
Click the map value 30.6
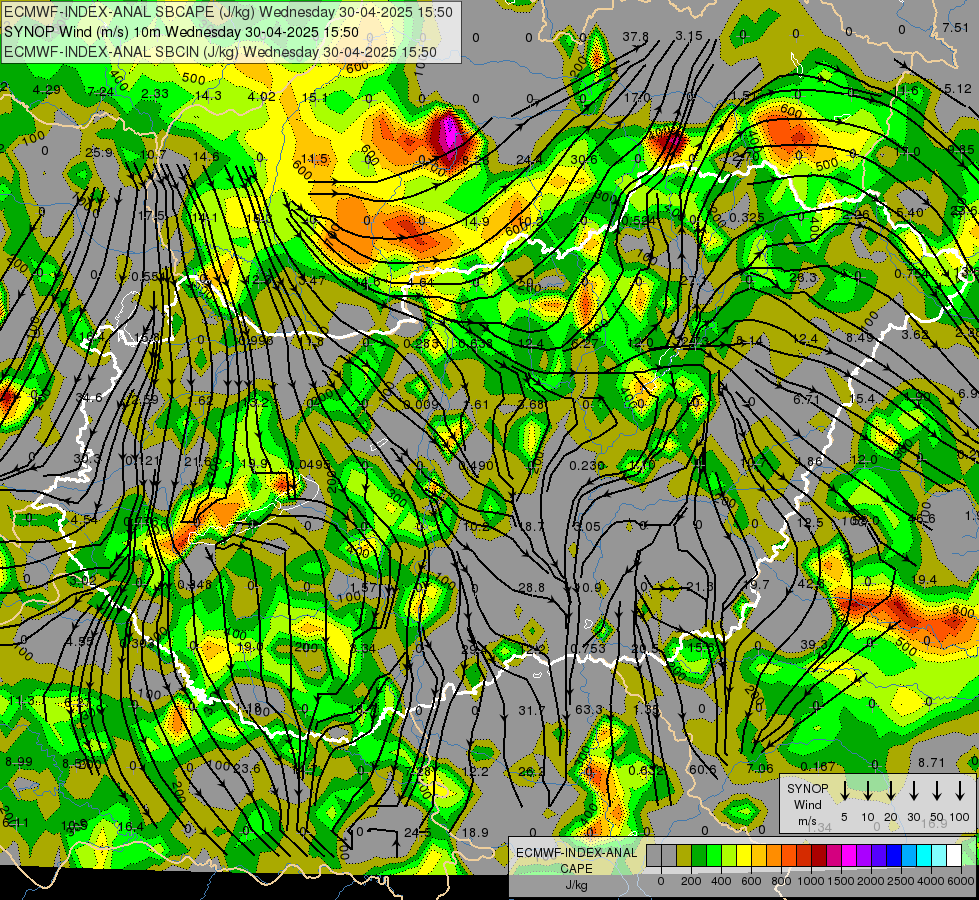(x=583, y=160)
